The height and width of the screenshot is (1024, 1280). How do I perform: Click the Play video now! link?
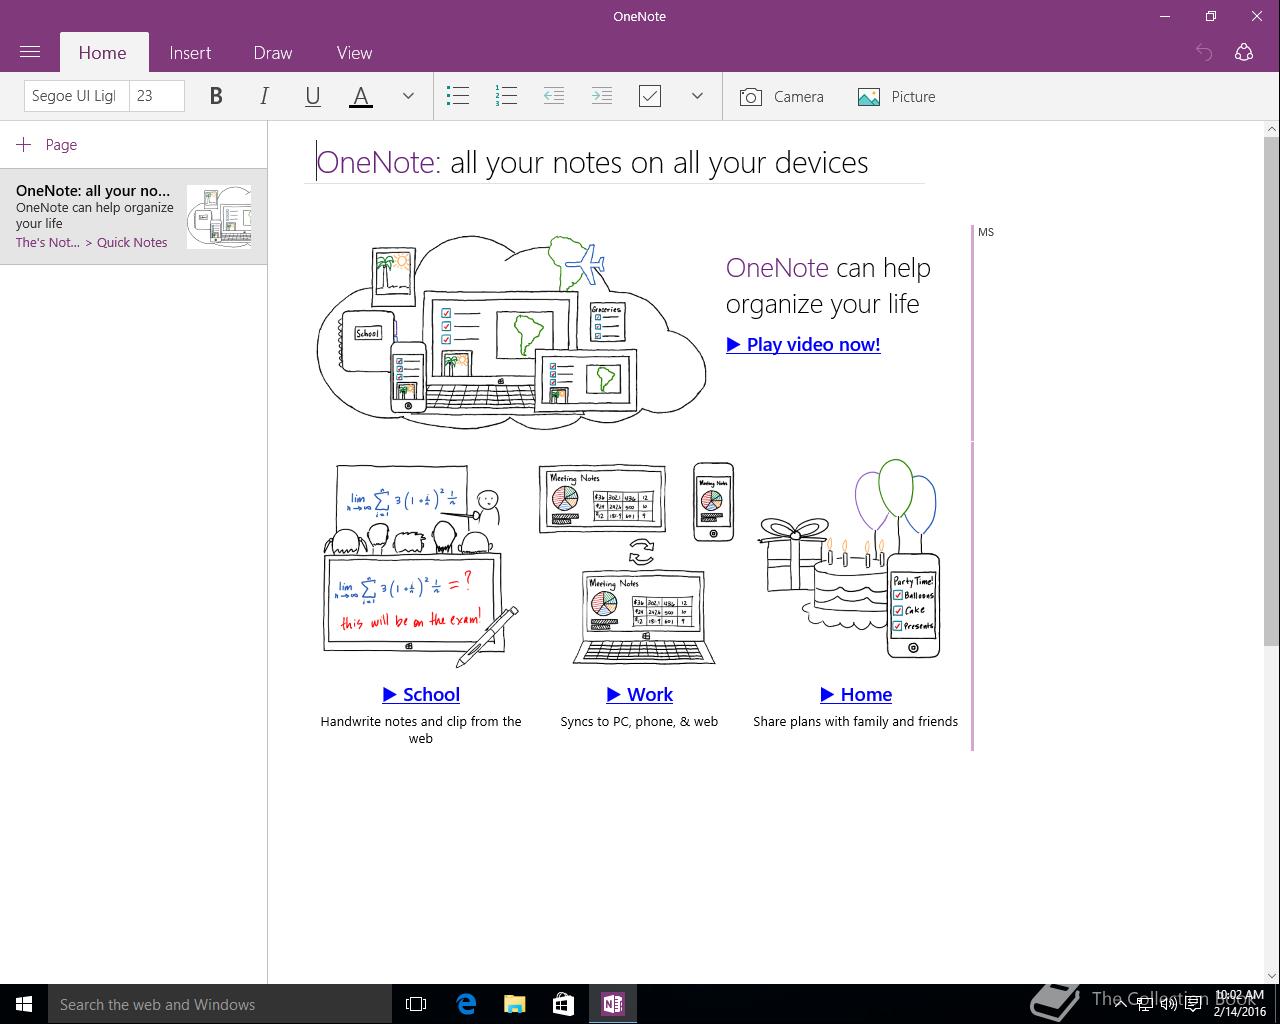803,344
